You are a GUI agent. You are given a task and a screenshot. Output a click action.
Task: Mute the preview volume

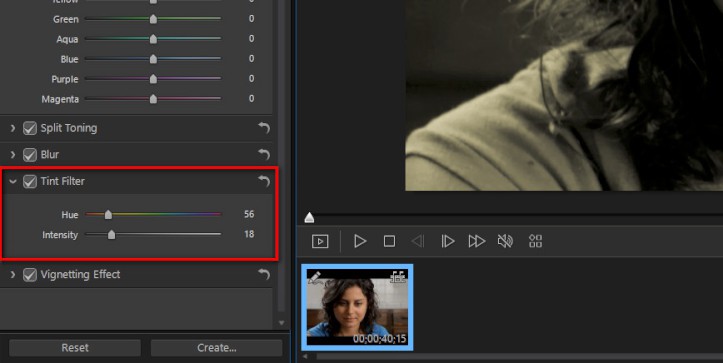click(505, 241)
